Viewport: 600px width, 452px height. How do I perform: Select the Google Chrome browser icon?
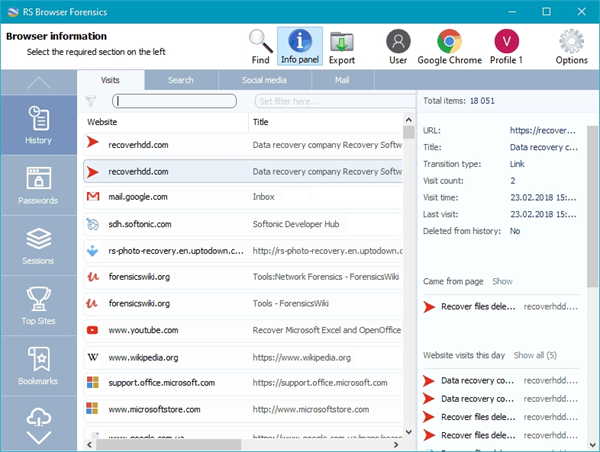449,46
